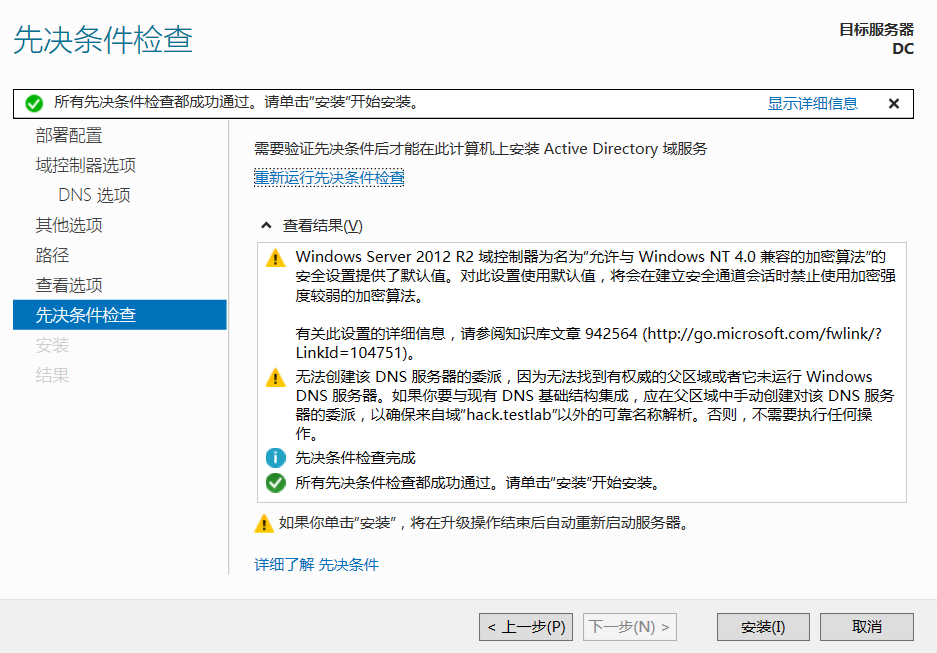Go to 部署配置 step
Screen dimensions: 937x653
point(69,136)
